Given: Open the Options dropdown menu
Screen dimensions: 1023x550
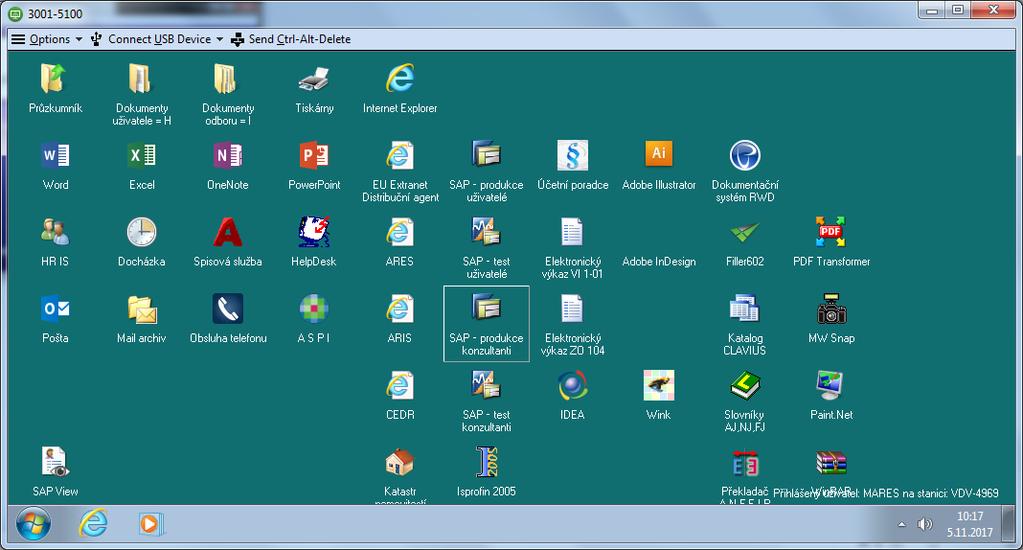Looking at the screenshot, I should [x=47, y=39].
